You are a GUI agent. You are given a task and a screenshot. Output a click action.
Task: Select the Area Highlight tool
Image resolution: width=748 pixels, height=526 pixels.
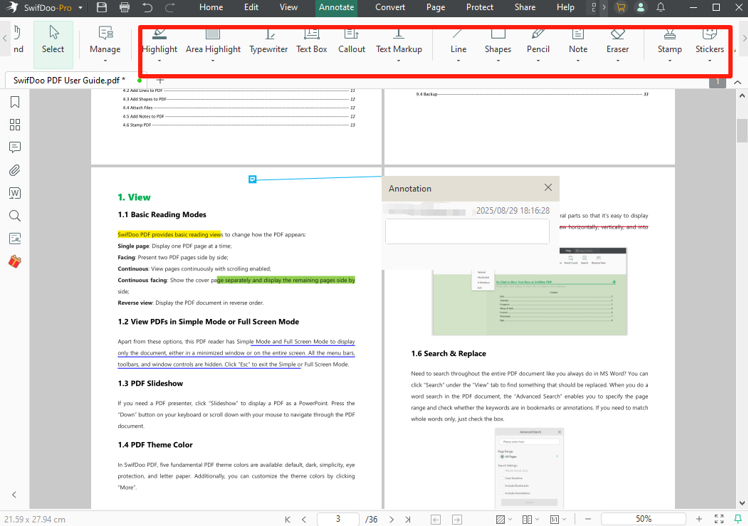(x=213, y=44)
